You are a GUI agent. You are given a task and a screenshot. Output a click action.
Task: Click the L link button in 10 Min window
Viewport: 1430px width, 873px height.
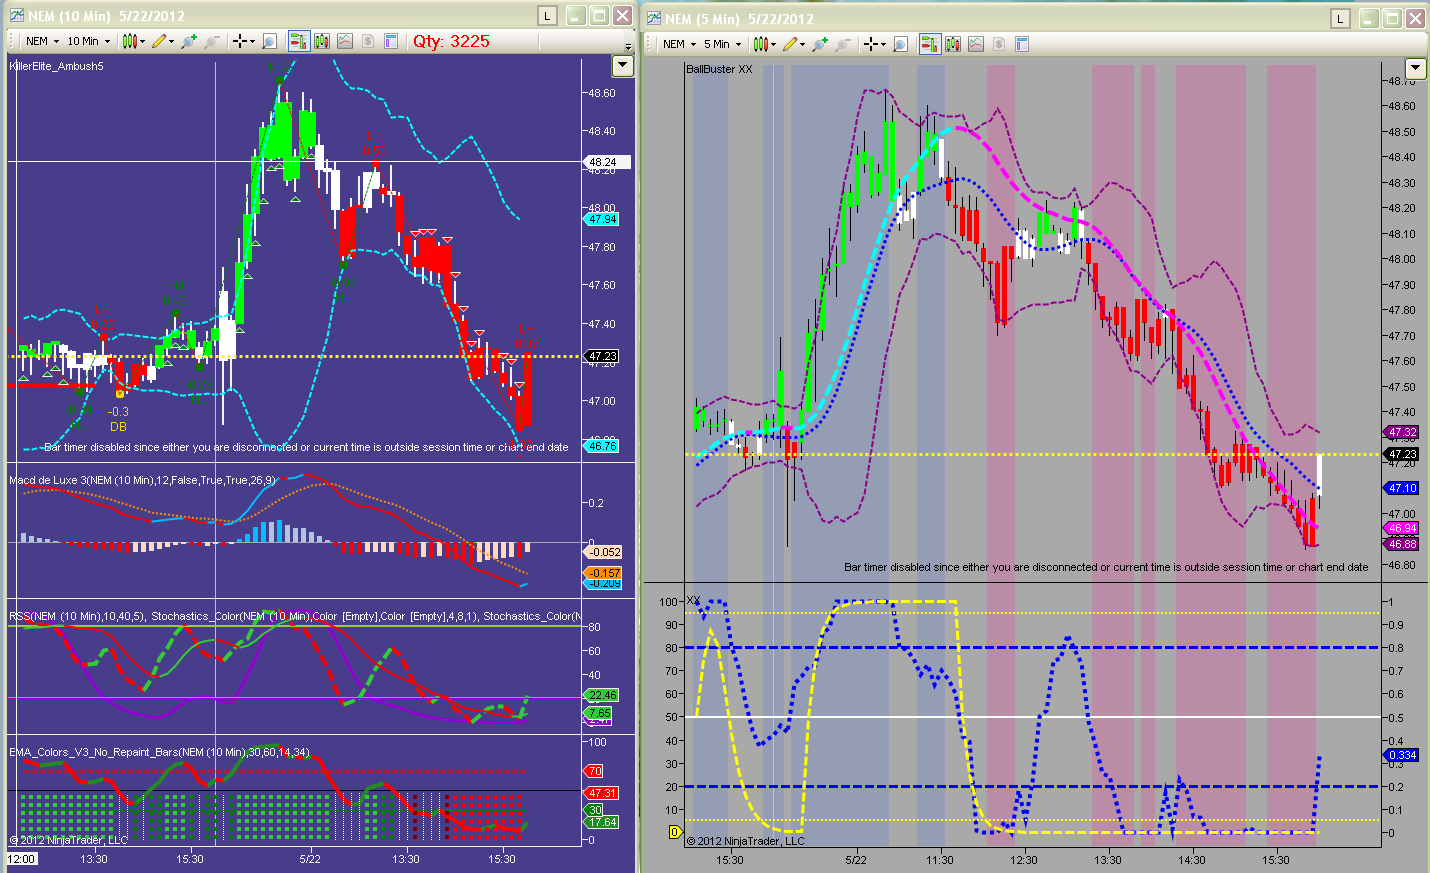point(547,16)
